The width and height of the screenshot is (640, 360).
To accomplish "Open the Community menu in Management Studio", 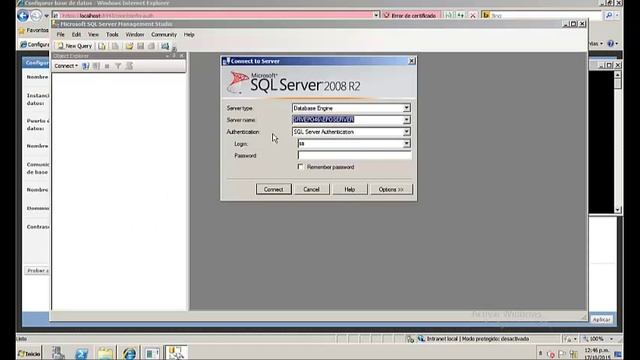I will tap(164, 35).
